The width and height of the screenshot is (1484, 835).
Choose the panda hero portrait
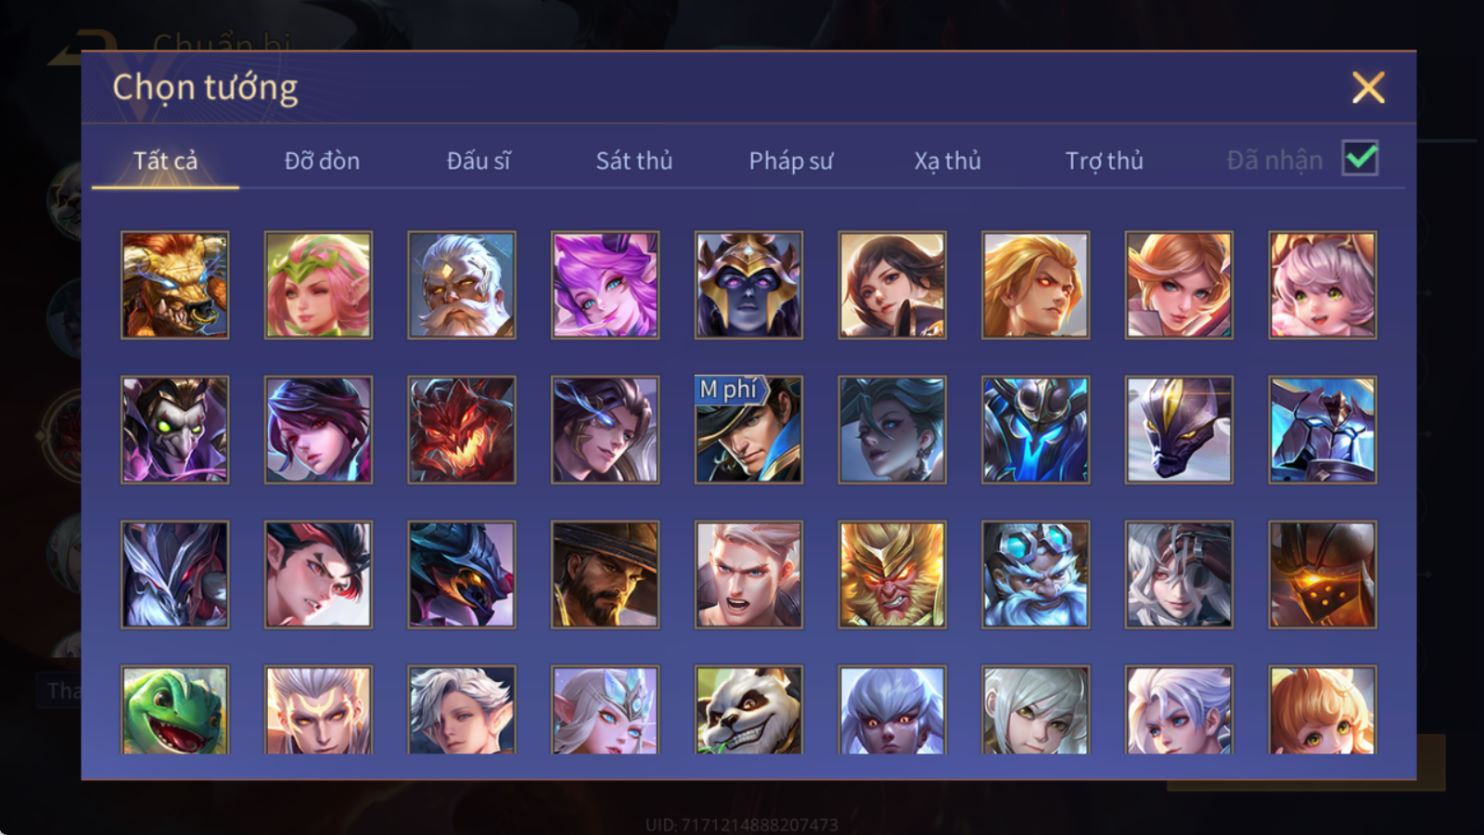749,709
